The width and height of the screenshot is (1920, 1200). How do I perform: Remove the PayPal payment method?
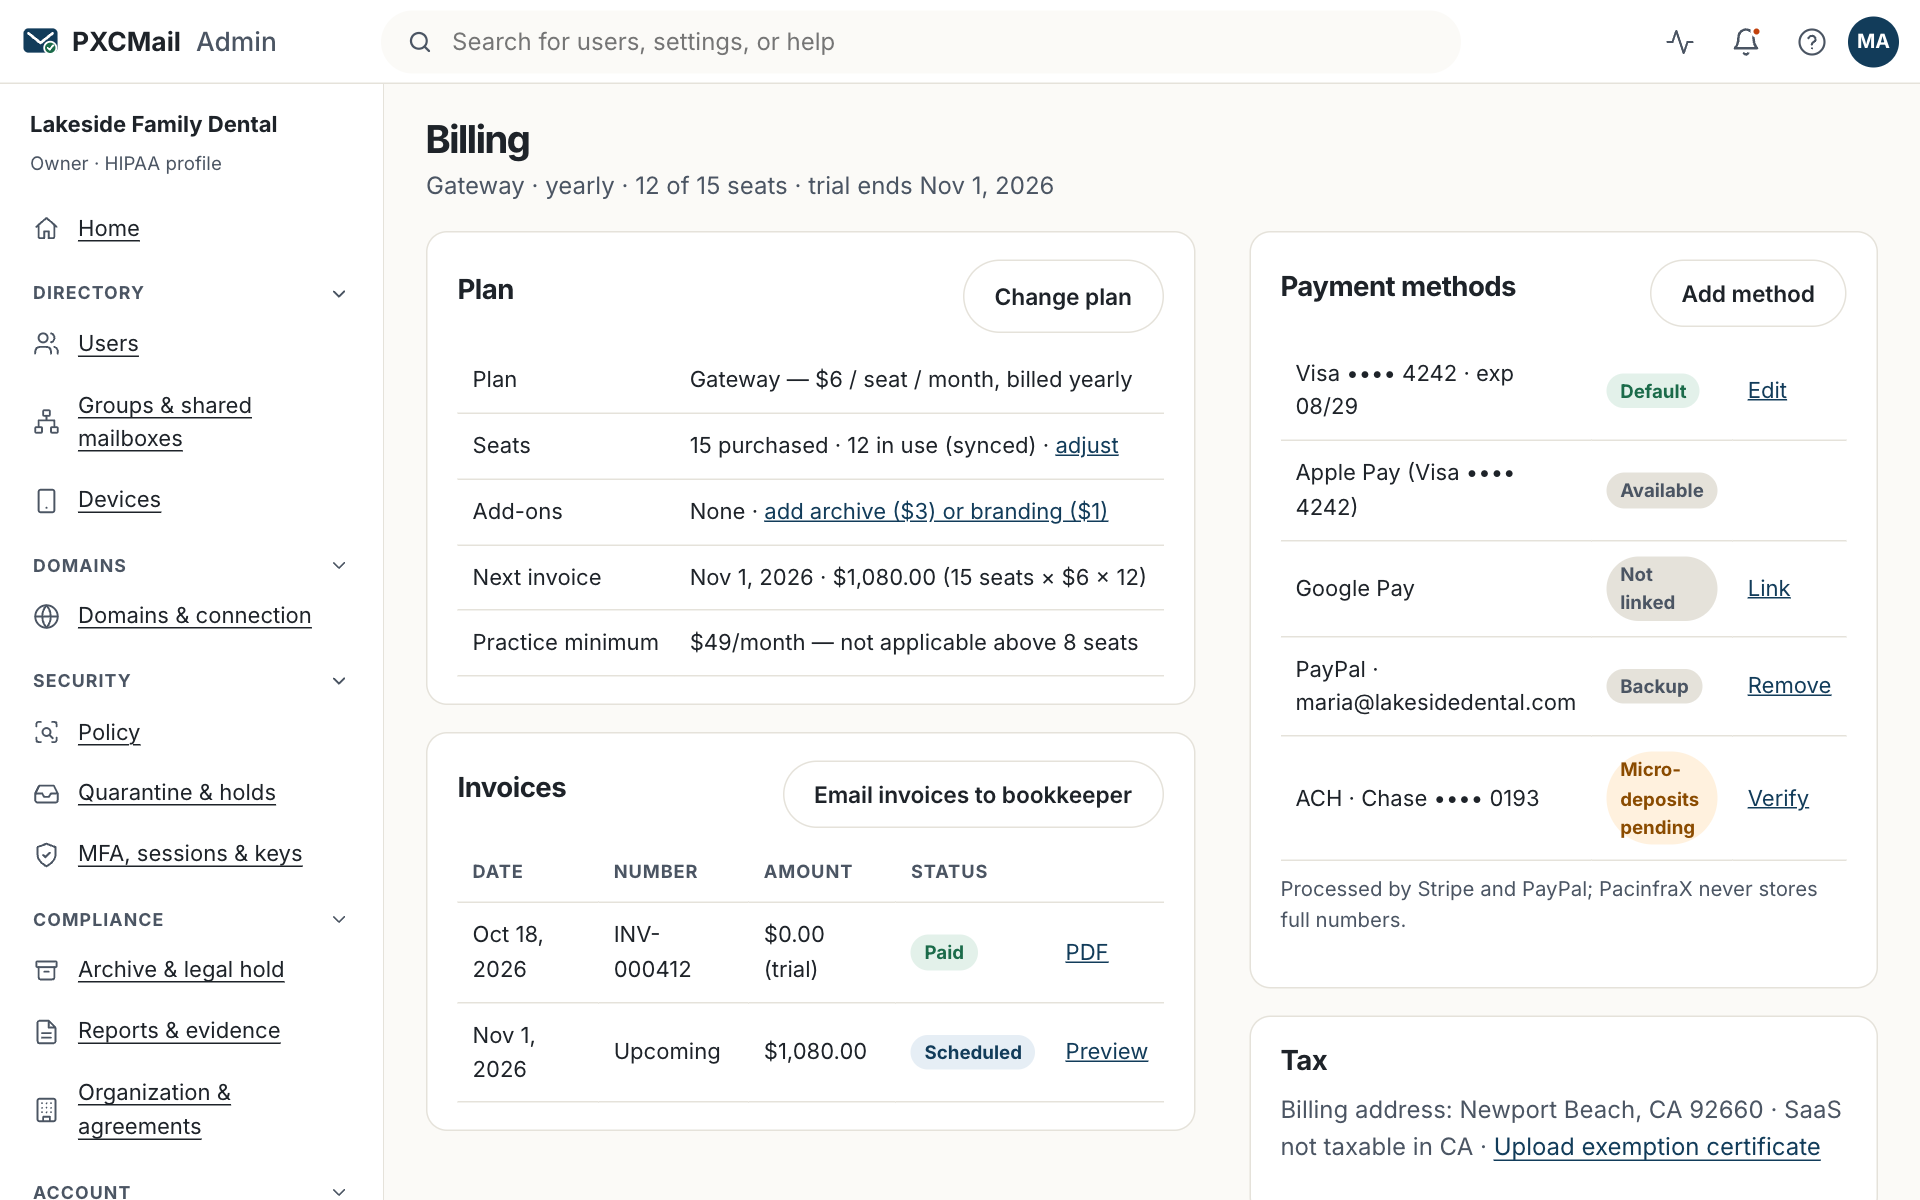1788,686
